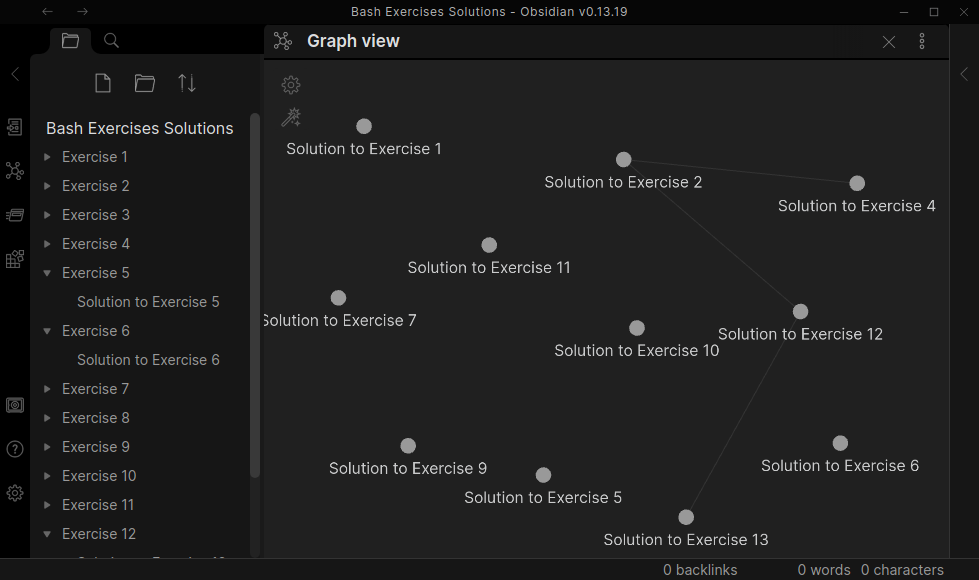Screen dimensions: 979x580
Task: Select the File explorer tab
Action: point(70,41)
